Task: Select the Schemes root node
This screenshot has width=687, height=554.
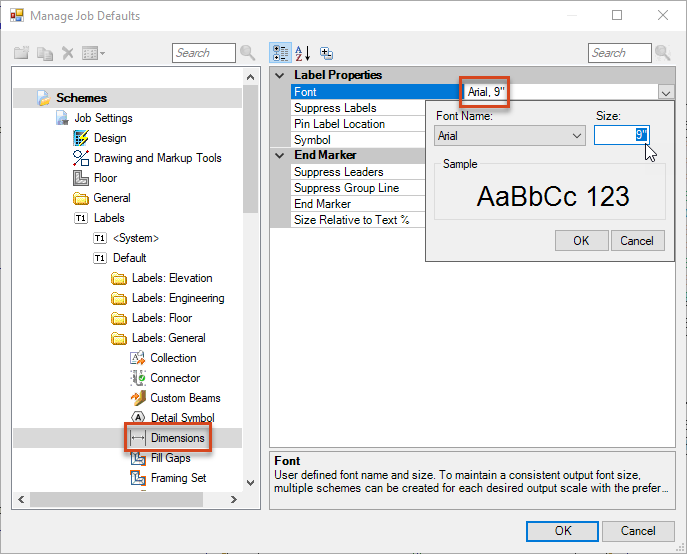Action: click(81, 98)
